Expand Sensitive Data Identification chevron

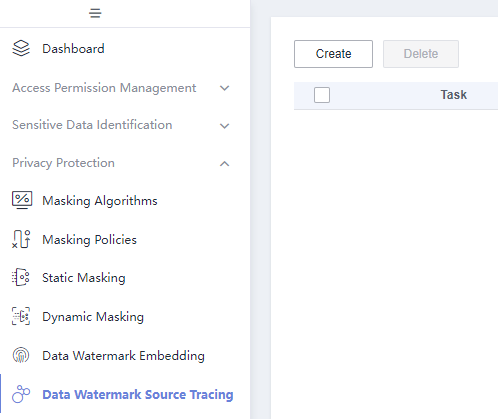click(x=225, y=126)
